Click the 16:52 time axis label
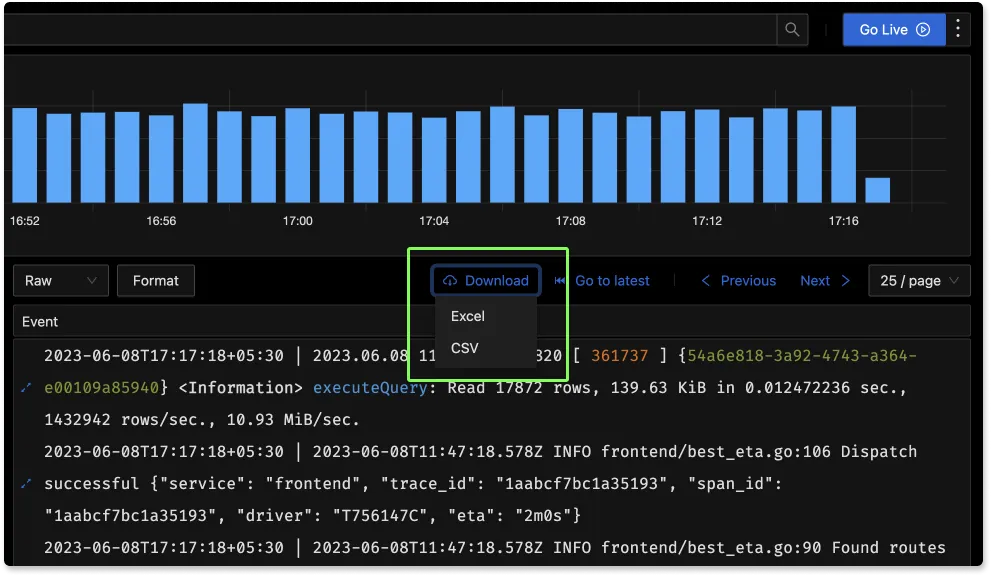 point(25,221)
